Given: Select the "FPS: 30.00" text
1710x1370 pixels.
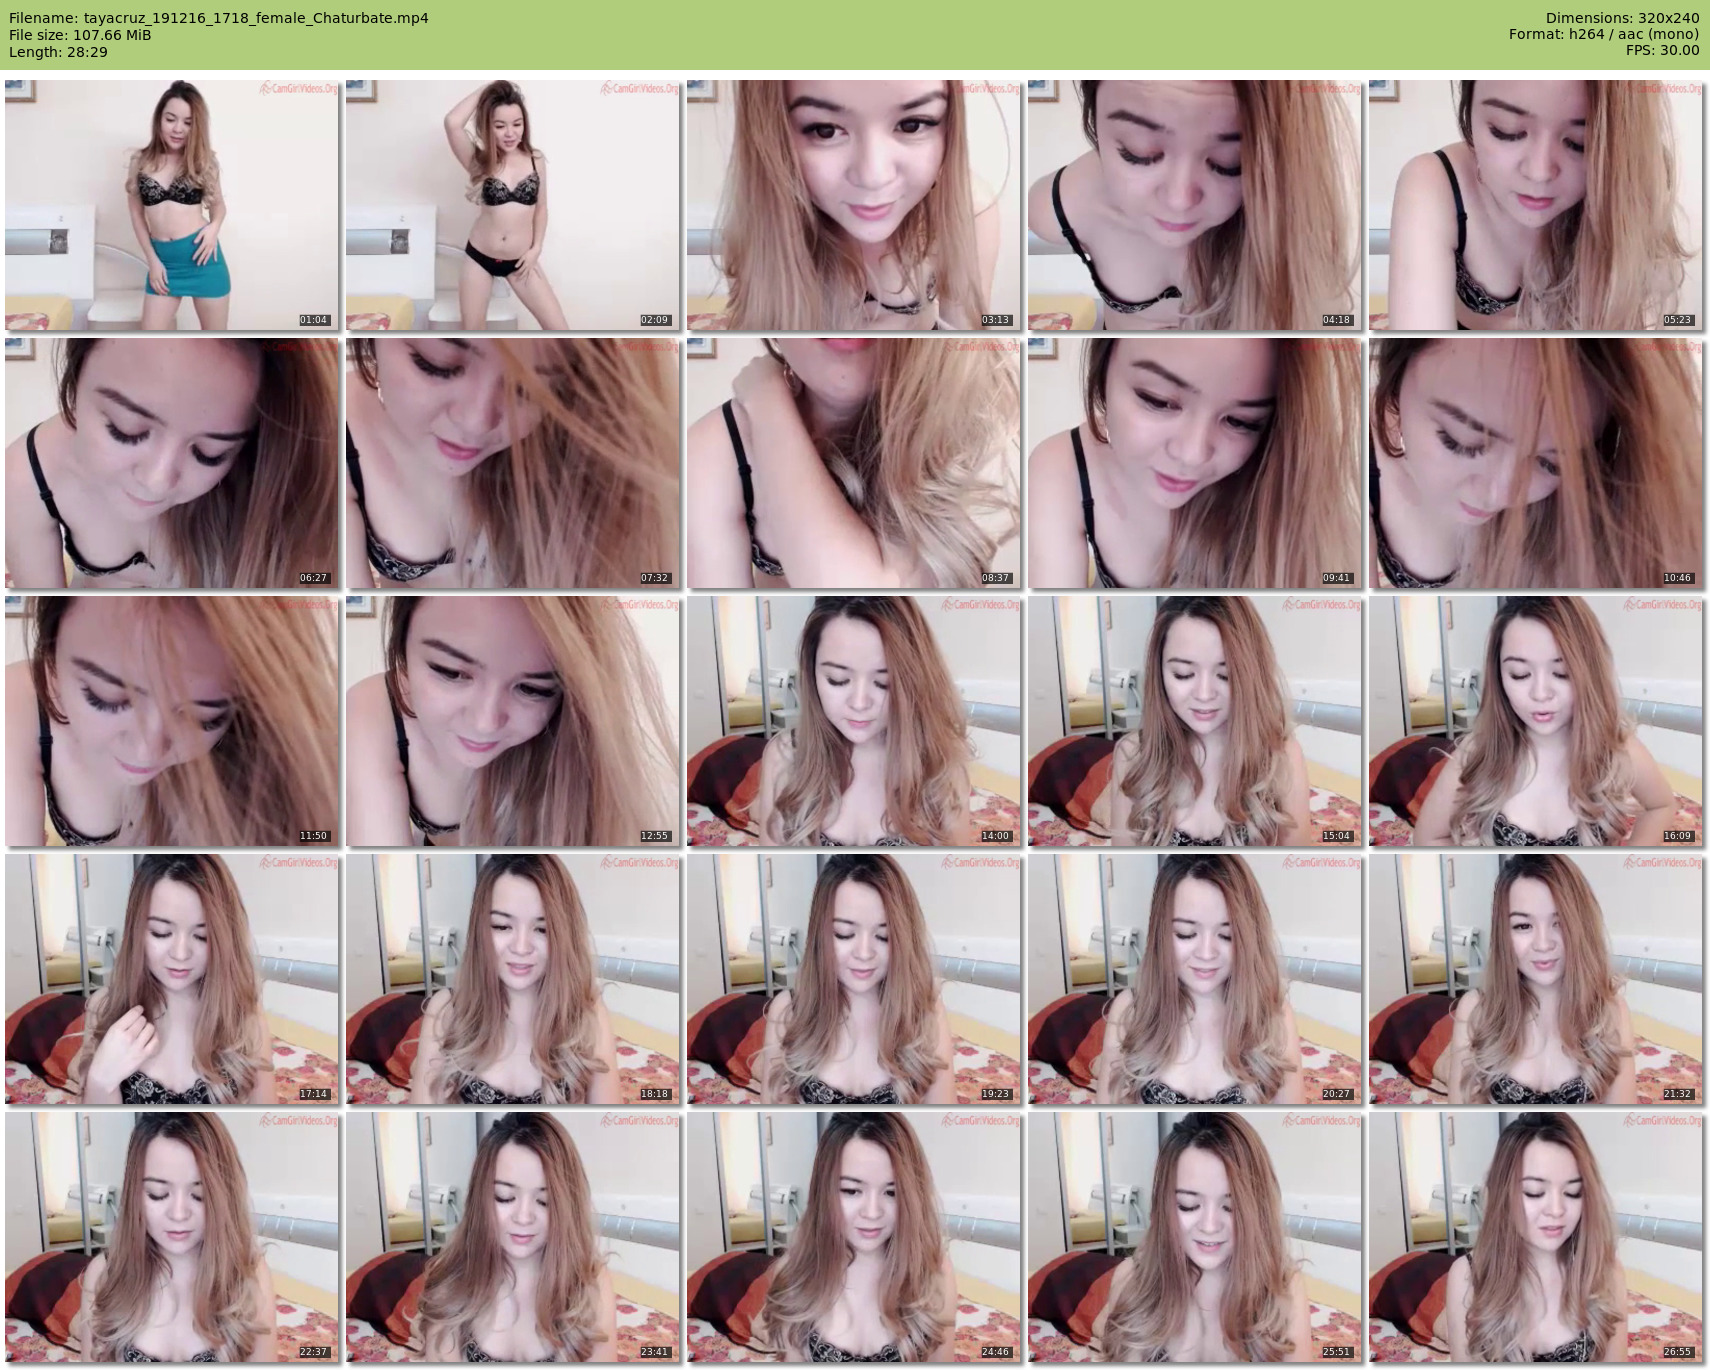Looking at the screenshot, I should click(x=1662, y=51).
